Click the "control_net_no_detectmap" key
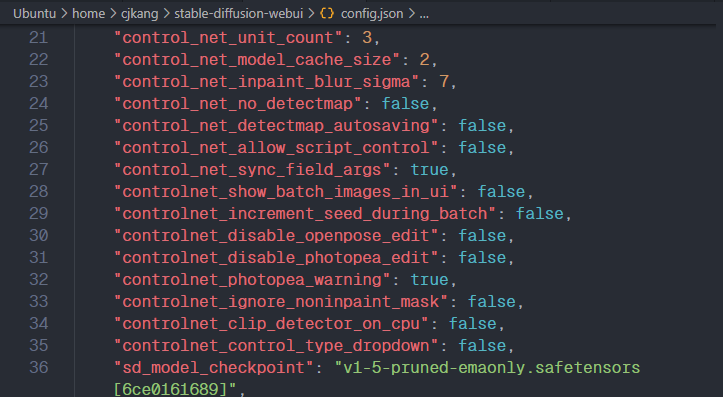The width and height of the screenshot is (723, 397). click(237, 104)
